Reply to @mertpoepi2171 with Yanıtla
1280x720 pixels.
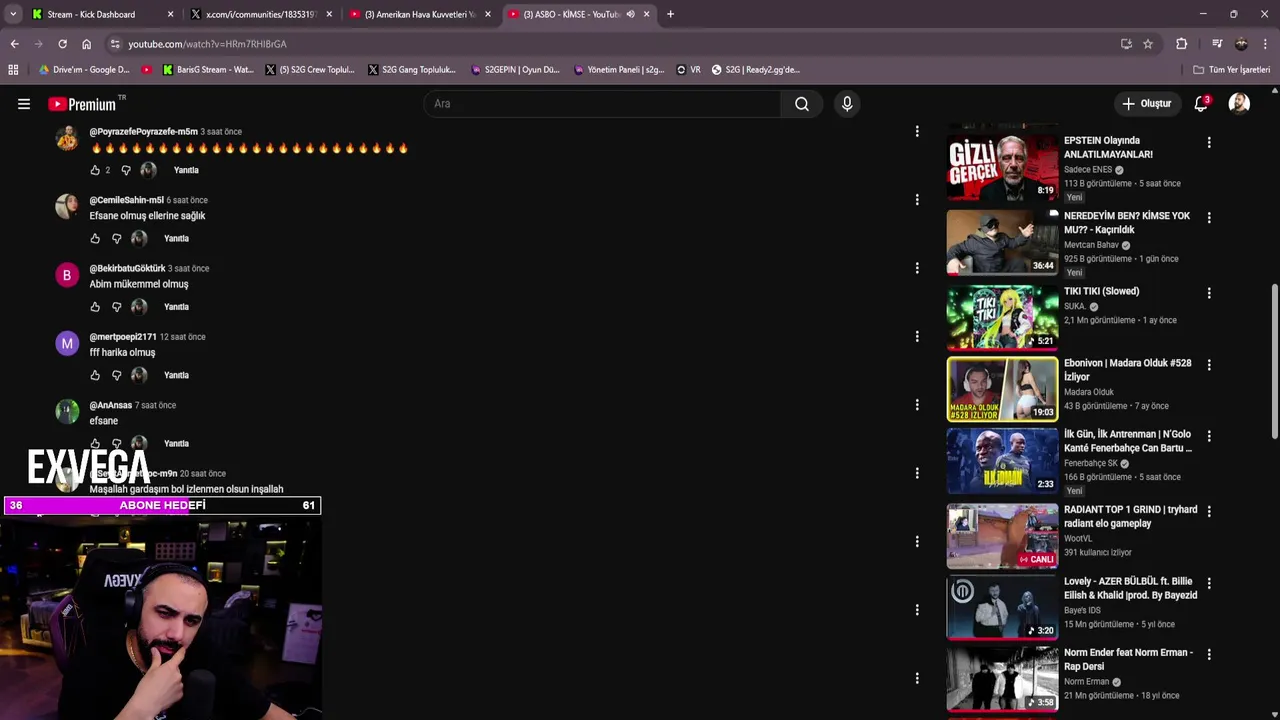176,375
